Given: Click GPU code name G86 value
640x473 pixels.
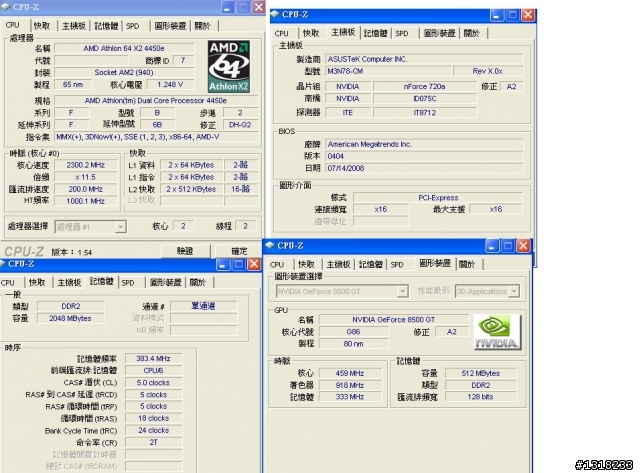Looking at the screenshot, I should [353, 332].
